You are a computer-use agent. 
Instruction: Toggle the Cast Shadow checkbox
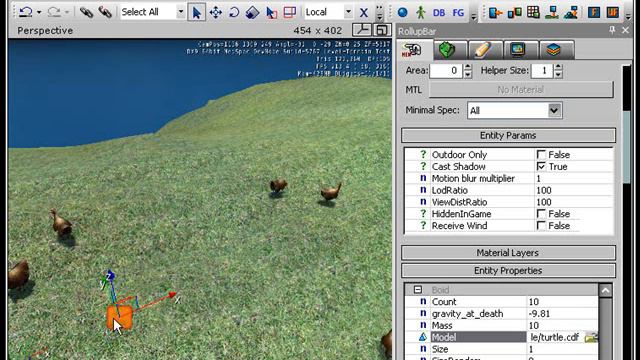click(541, 167)
